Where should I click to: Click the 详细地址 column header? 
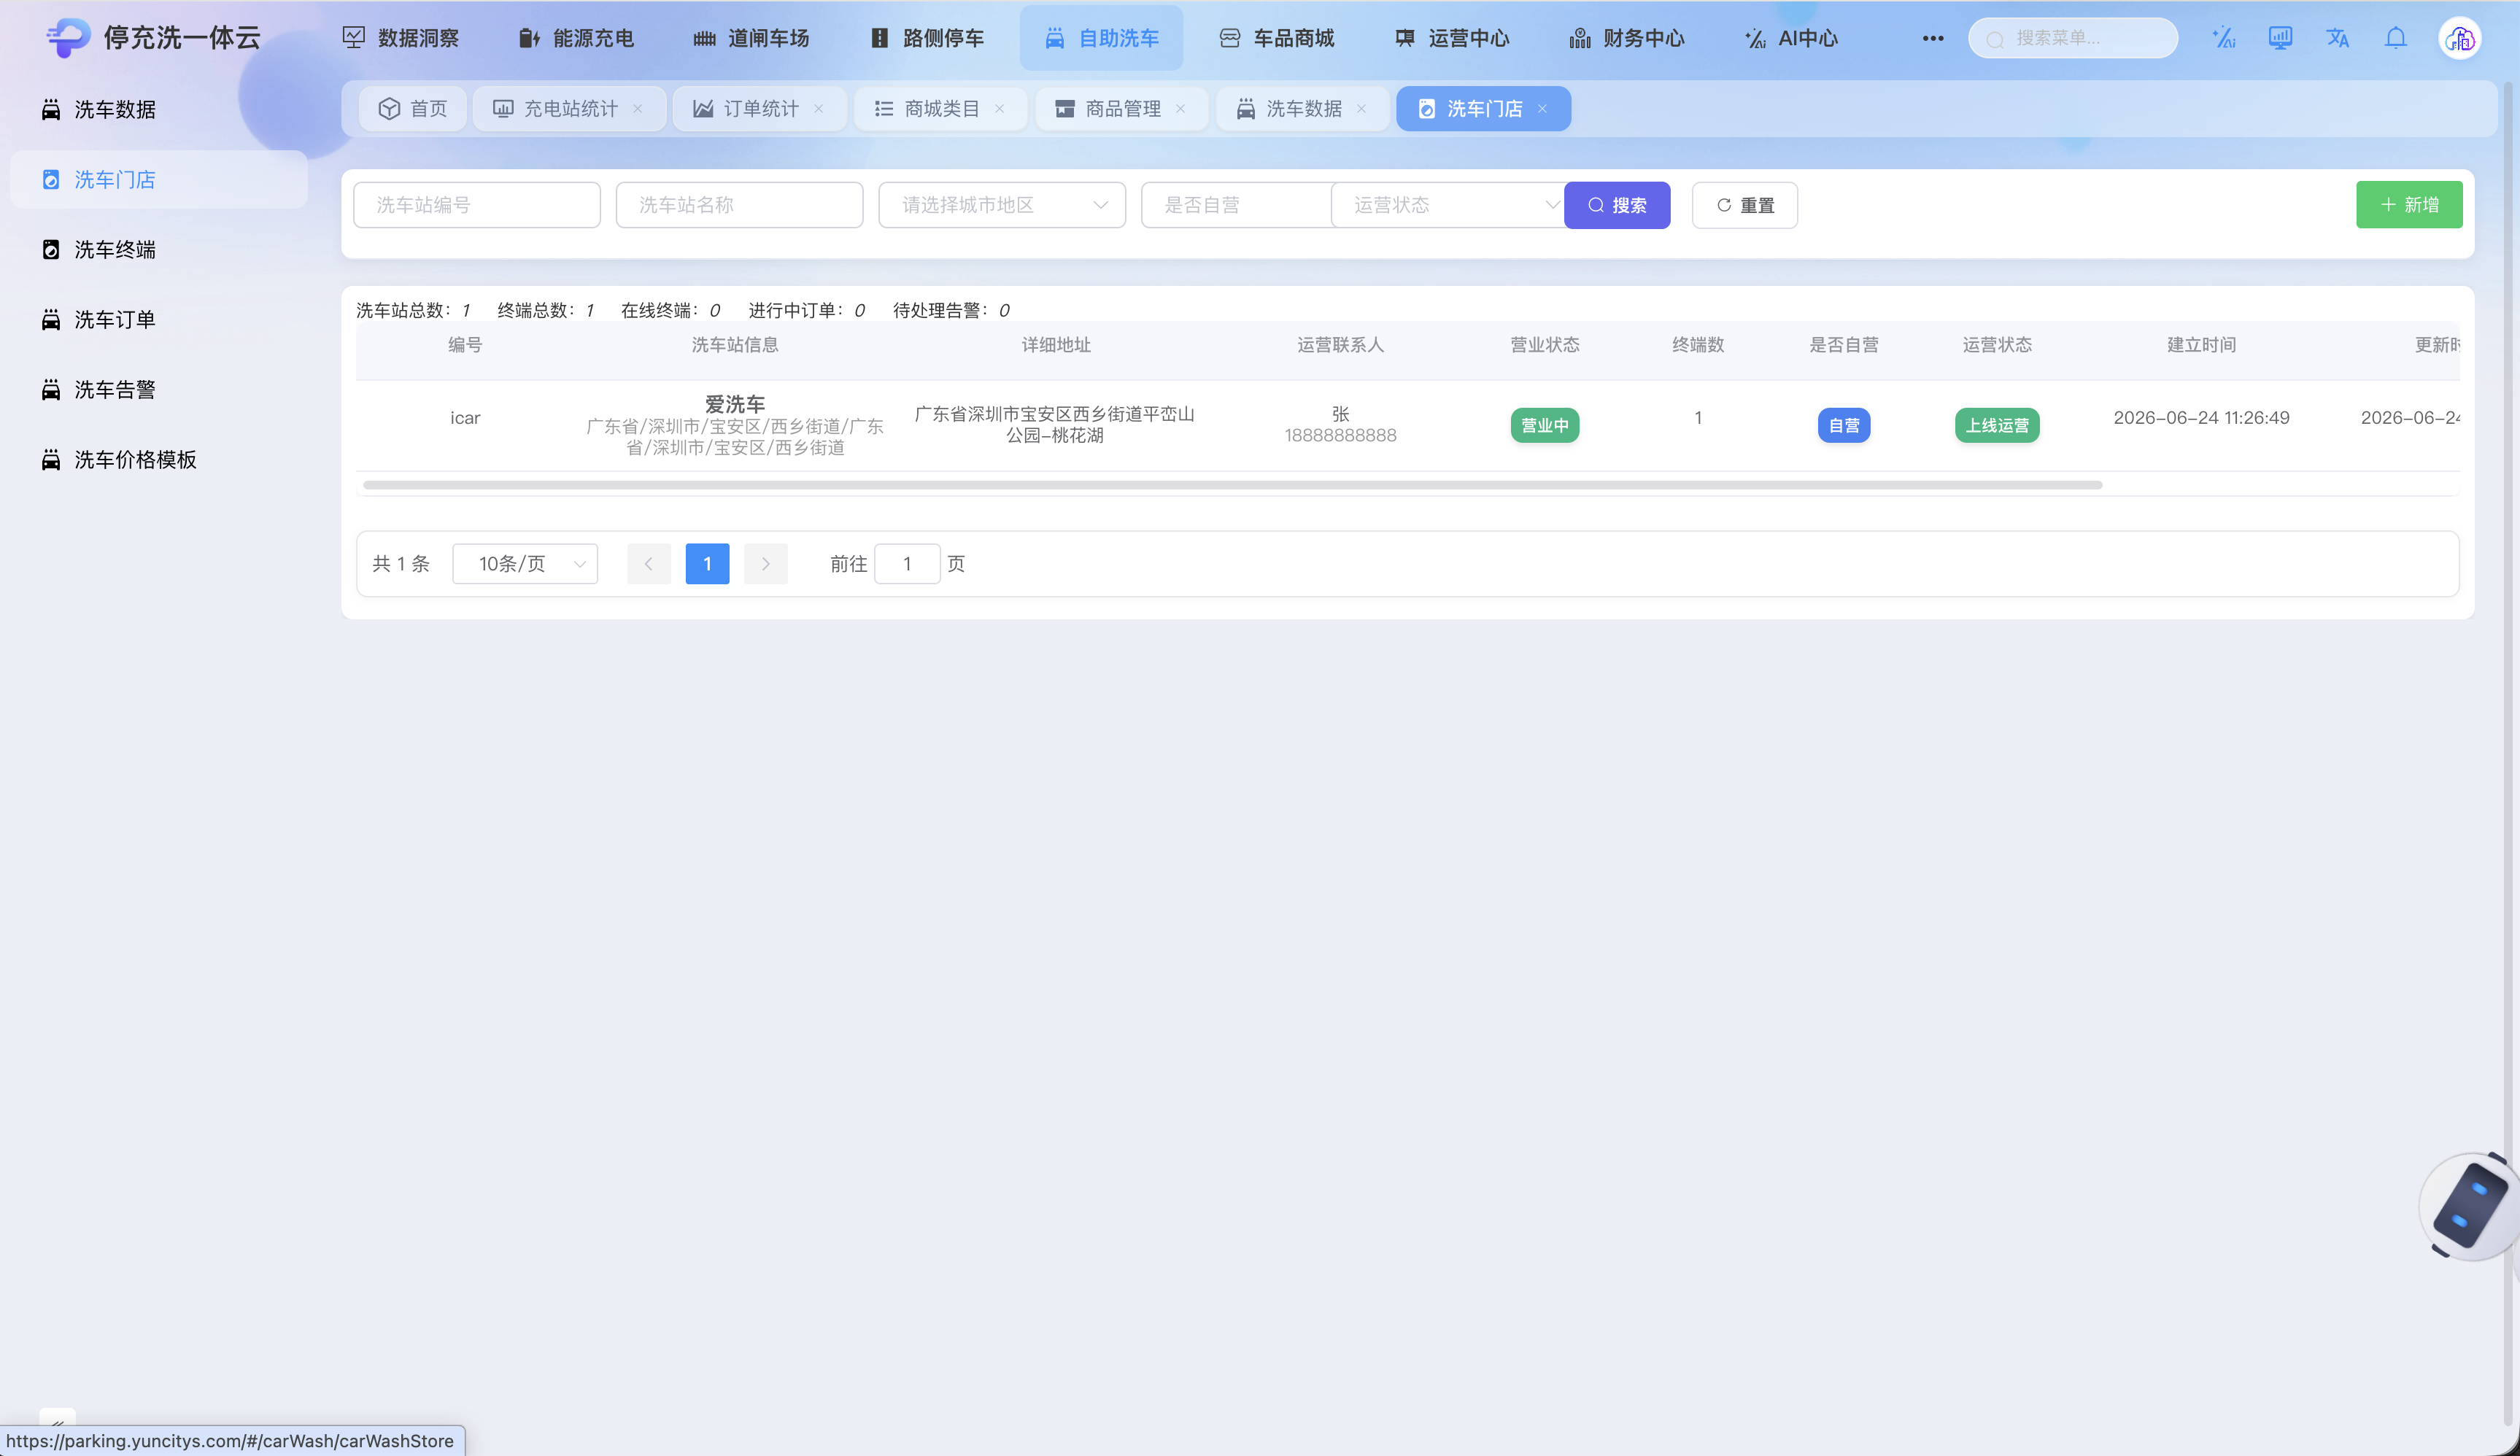(1055, 345)
